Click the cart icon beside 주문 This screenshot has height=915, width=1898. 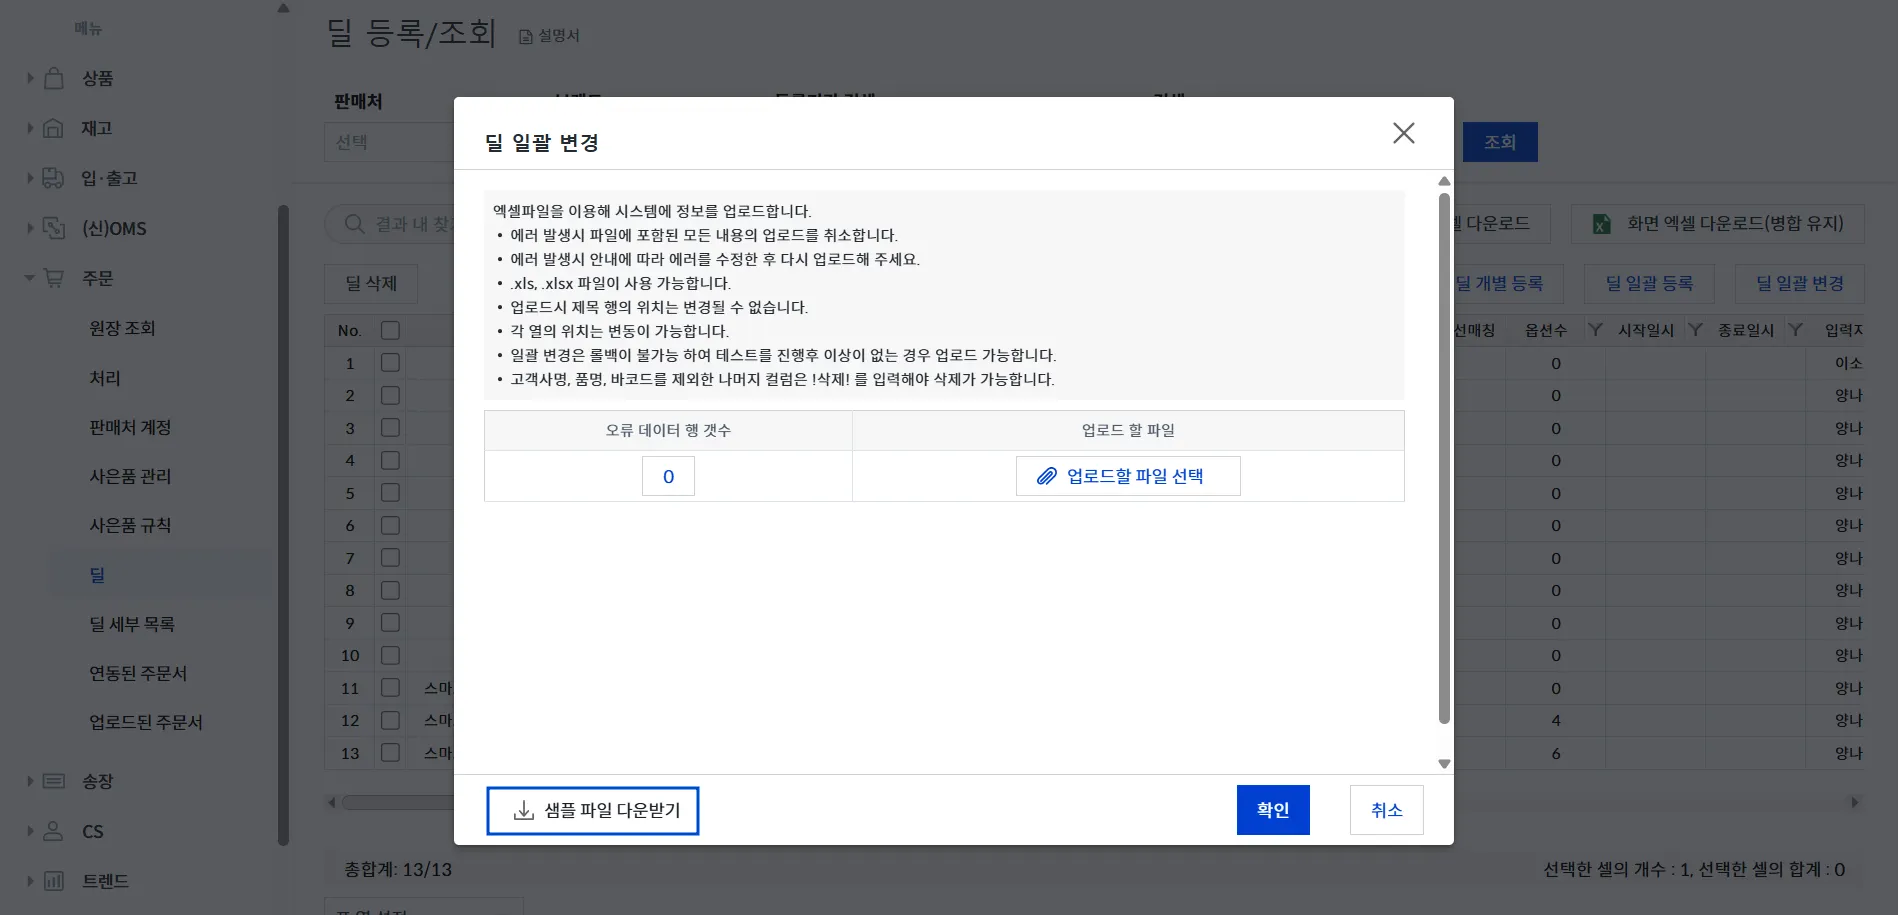coord(54,278)
